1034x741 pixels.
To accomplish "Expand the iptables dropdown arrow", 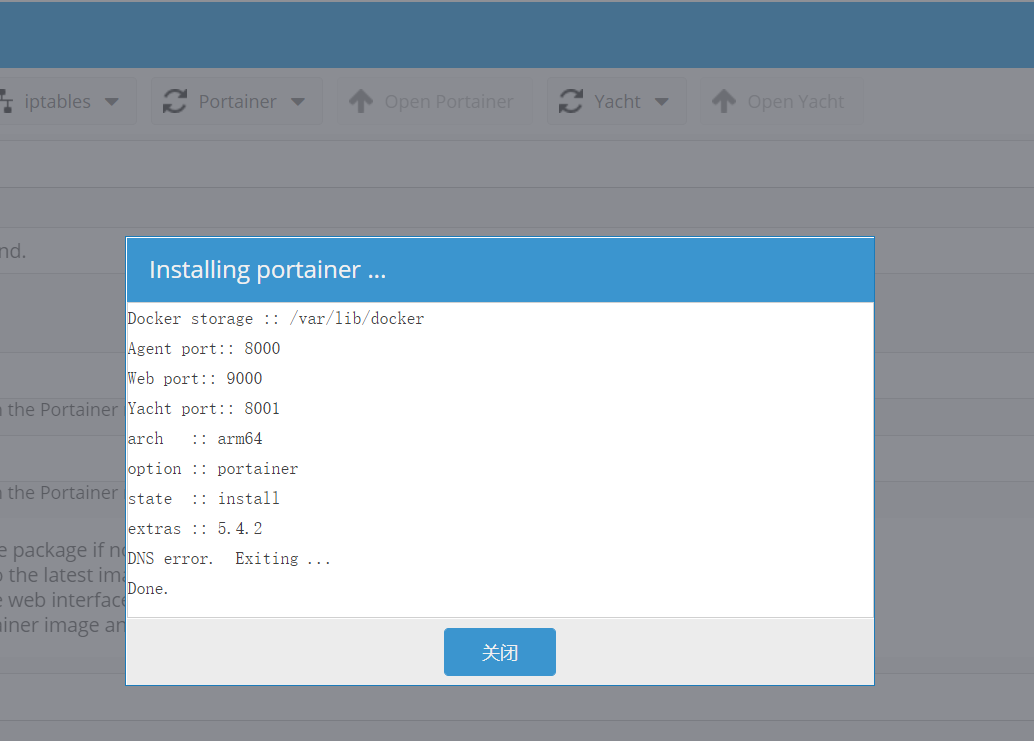I will (113, 101).
